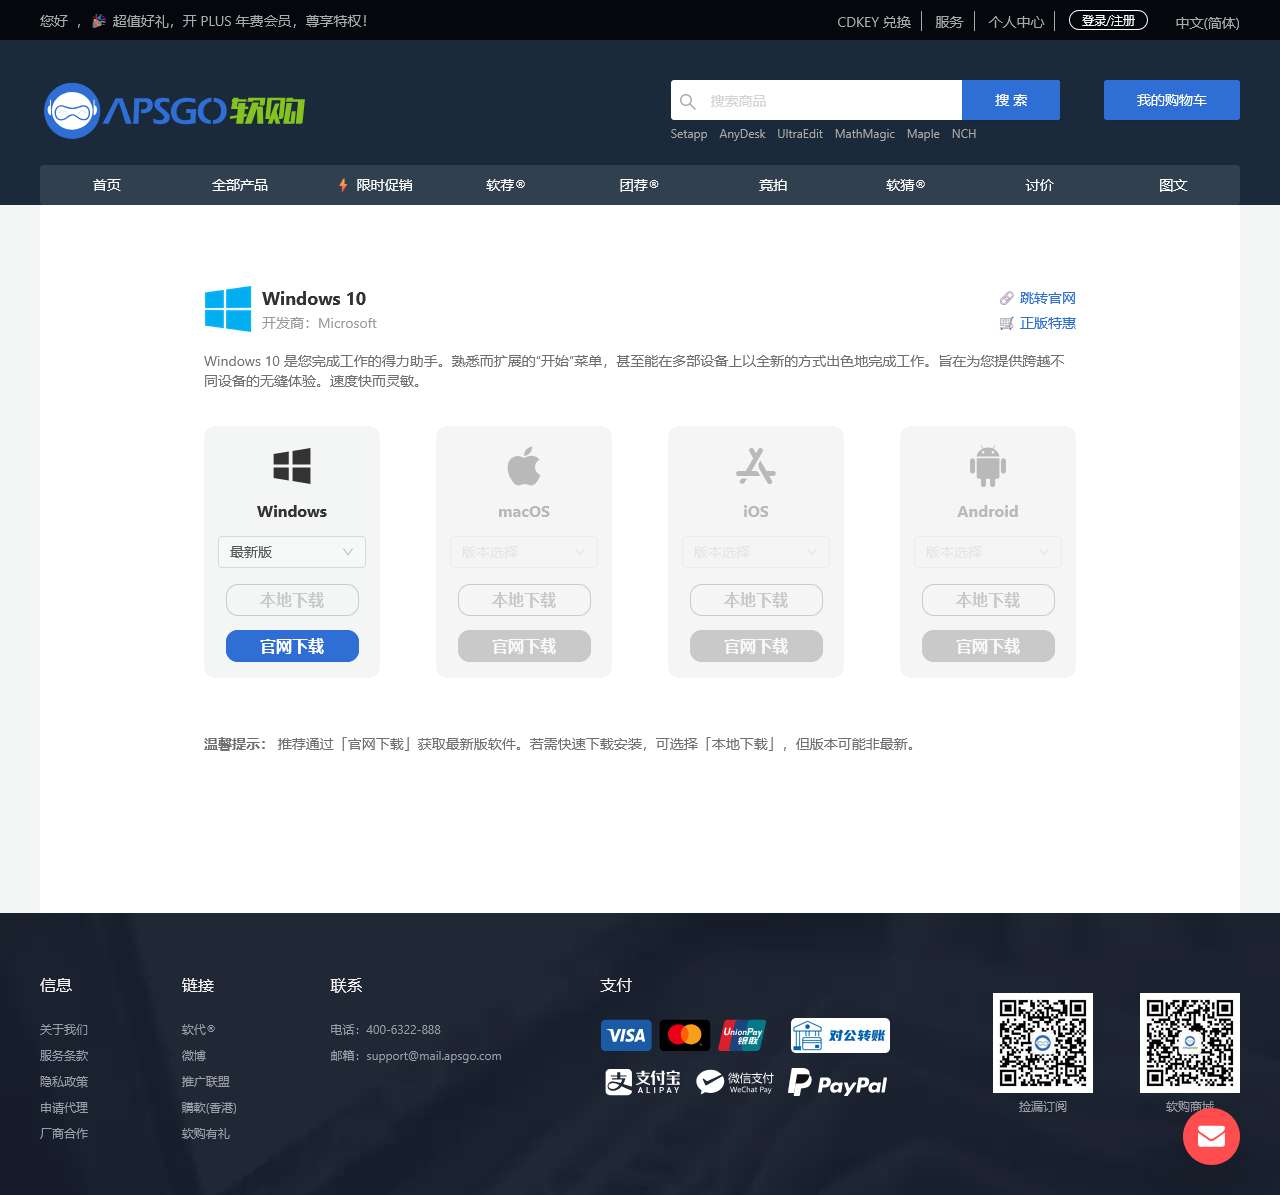Click the UnionPay 银联 icon
This screenshot has width=1280, height=1195.
pos(742,1035)
